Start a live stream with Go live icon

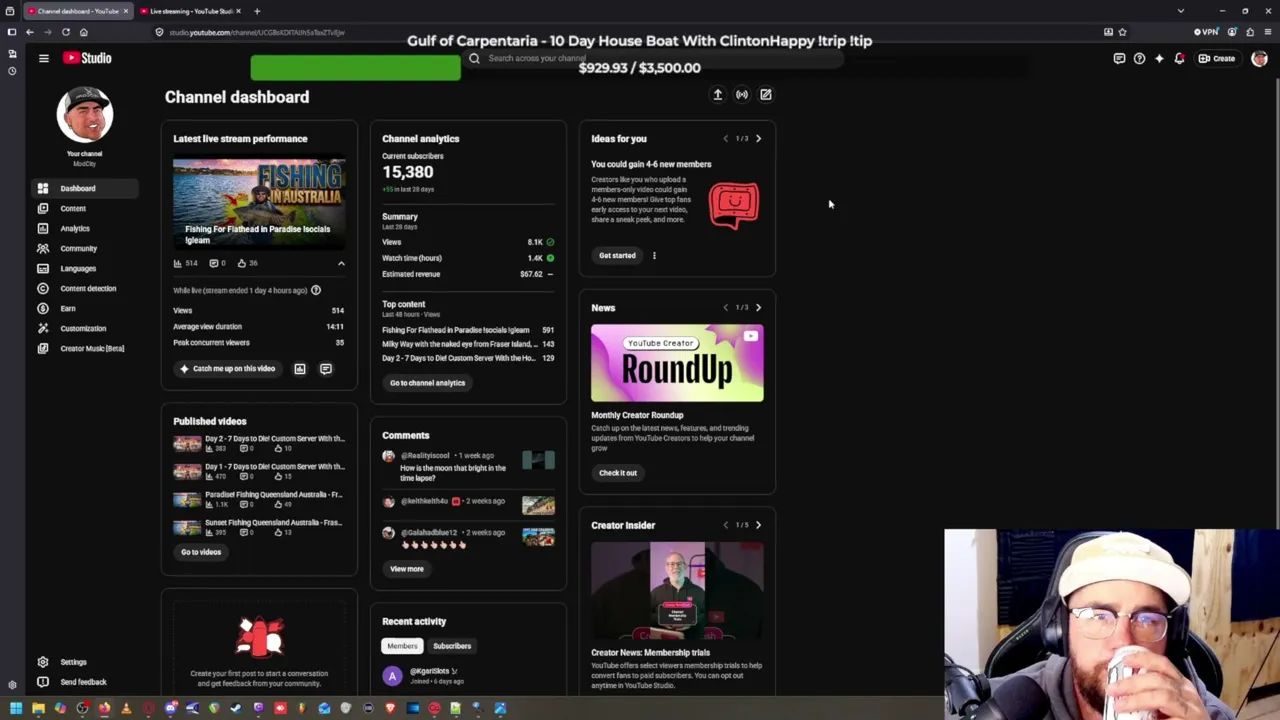(x=742, y=95)
